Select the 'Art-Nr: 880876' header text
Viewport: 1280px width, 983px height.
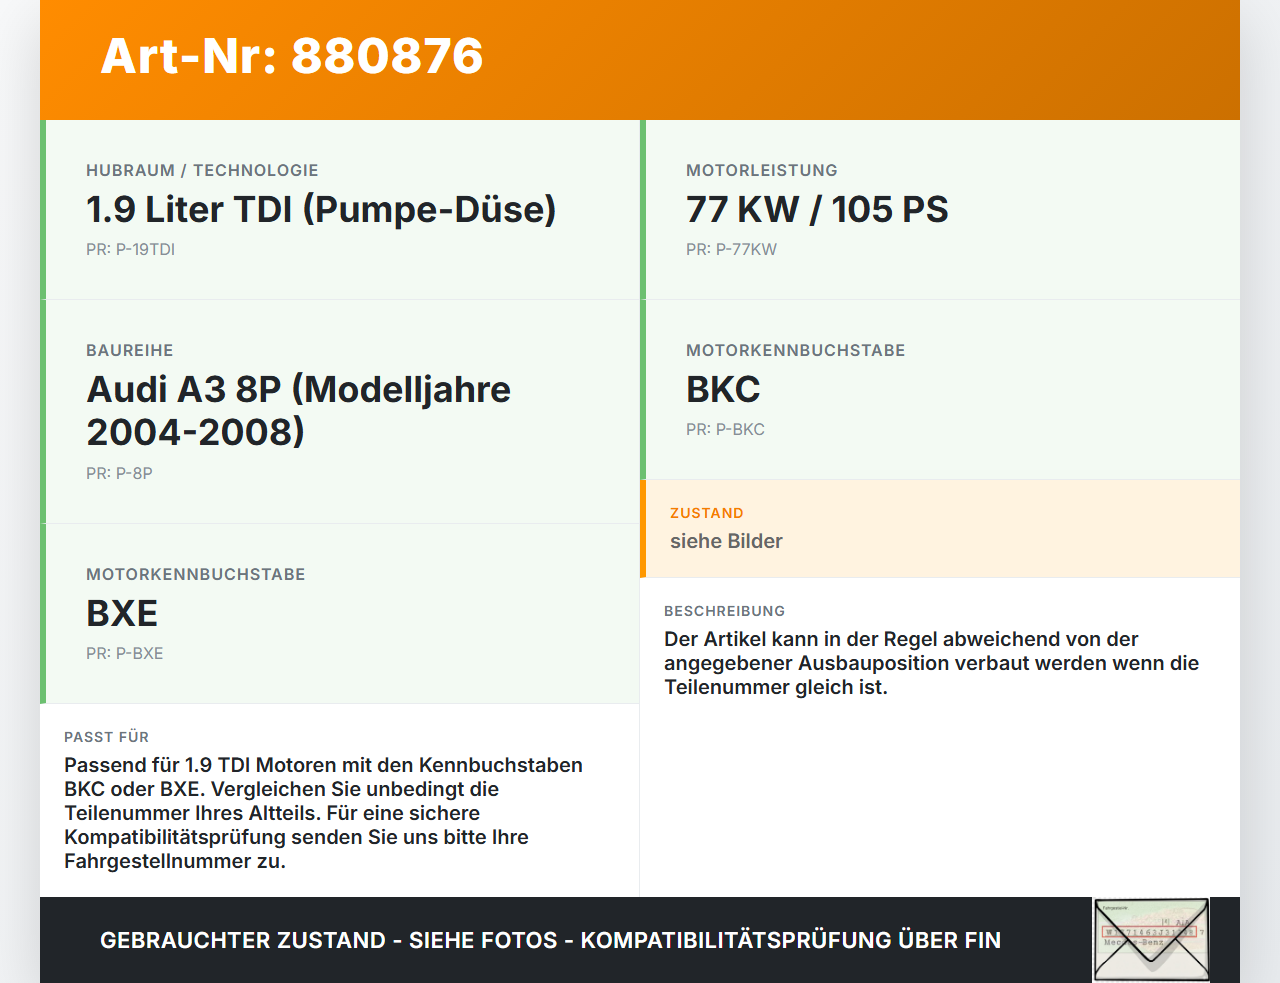tap(292, 56)
